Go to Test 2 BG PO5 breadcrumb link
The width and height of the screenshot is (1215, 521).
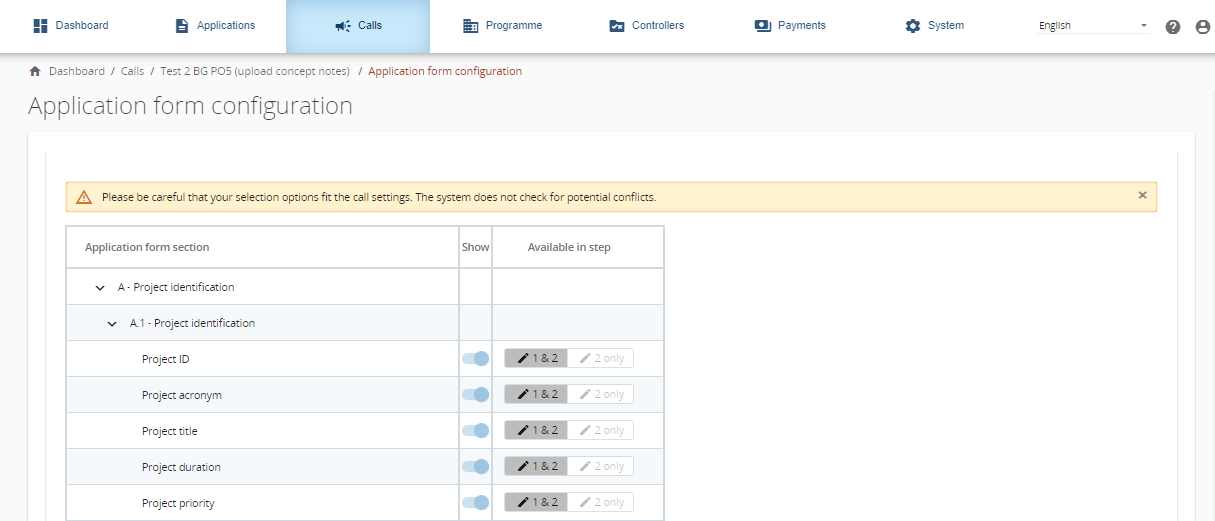pyautogui.click(x=255, y=71)
